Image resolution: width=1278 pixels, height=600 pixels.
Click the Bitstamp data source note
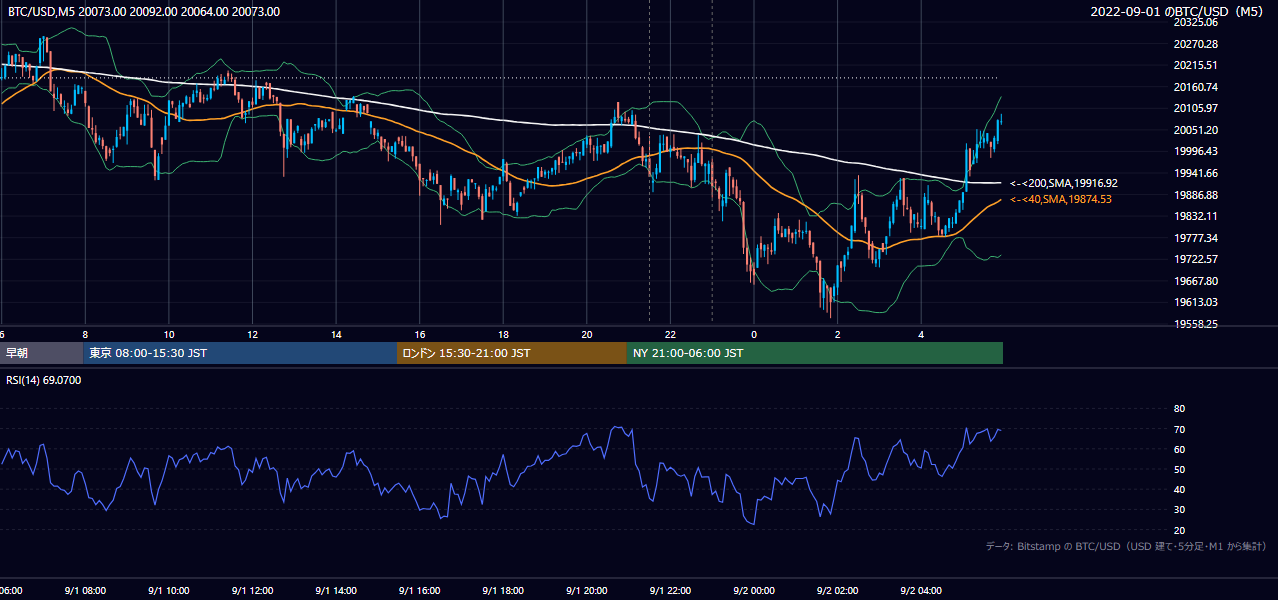(1126, 546)
